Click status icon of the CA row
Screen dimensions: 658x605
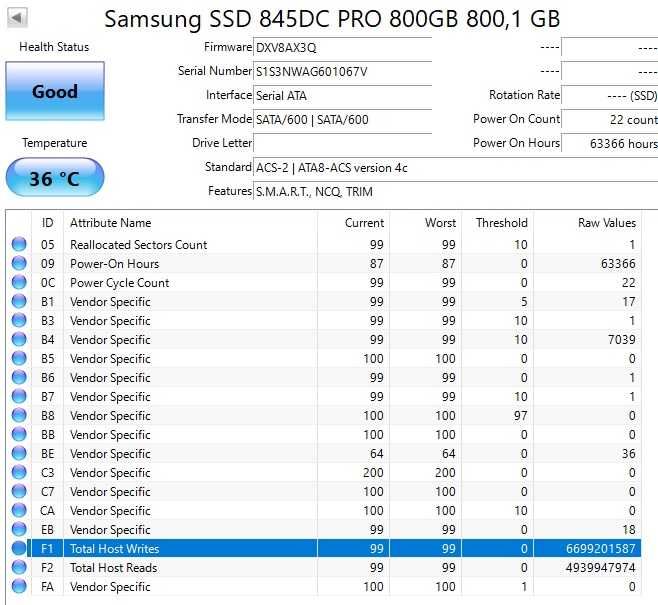tap(19, 510)
